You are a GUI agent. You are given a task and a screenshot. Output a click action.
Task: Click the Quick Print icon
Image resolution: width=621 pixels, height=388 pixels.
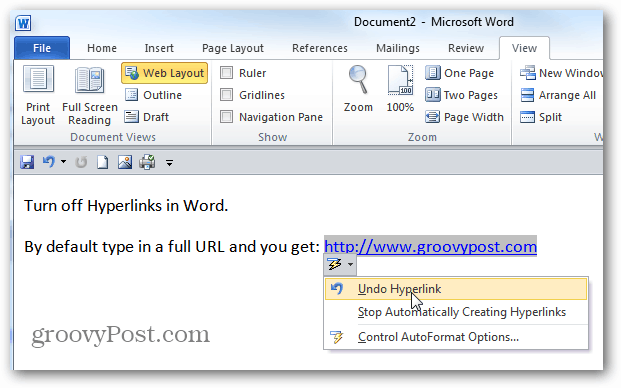[147, 162]
